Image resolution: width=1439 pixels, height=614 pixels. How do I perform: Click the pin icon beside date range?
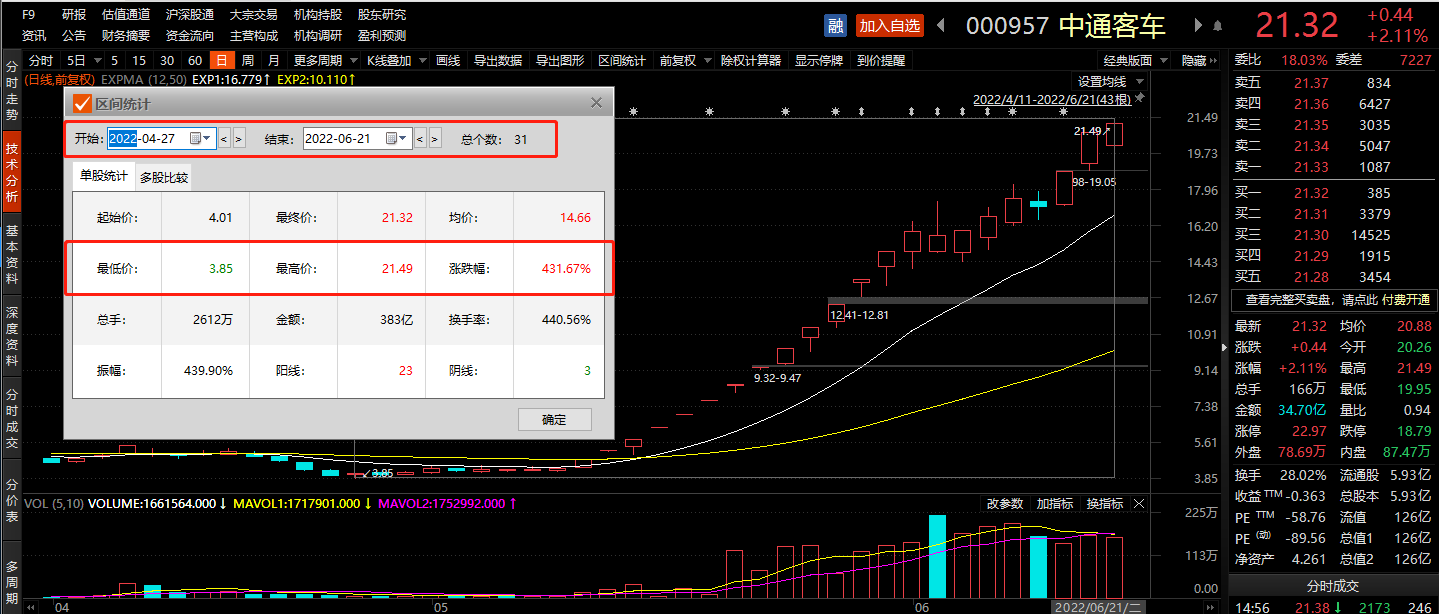tap(1140, 99)
